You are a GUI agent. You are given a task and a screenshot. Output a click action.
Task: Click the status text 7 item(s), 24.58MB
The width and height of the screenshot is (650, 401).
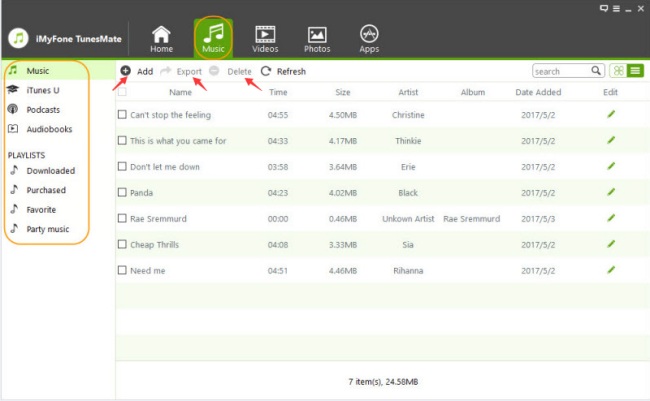[x=383, y=382]
